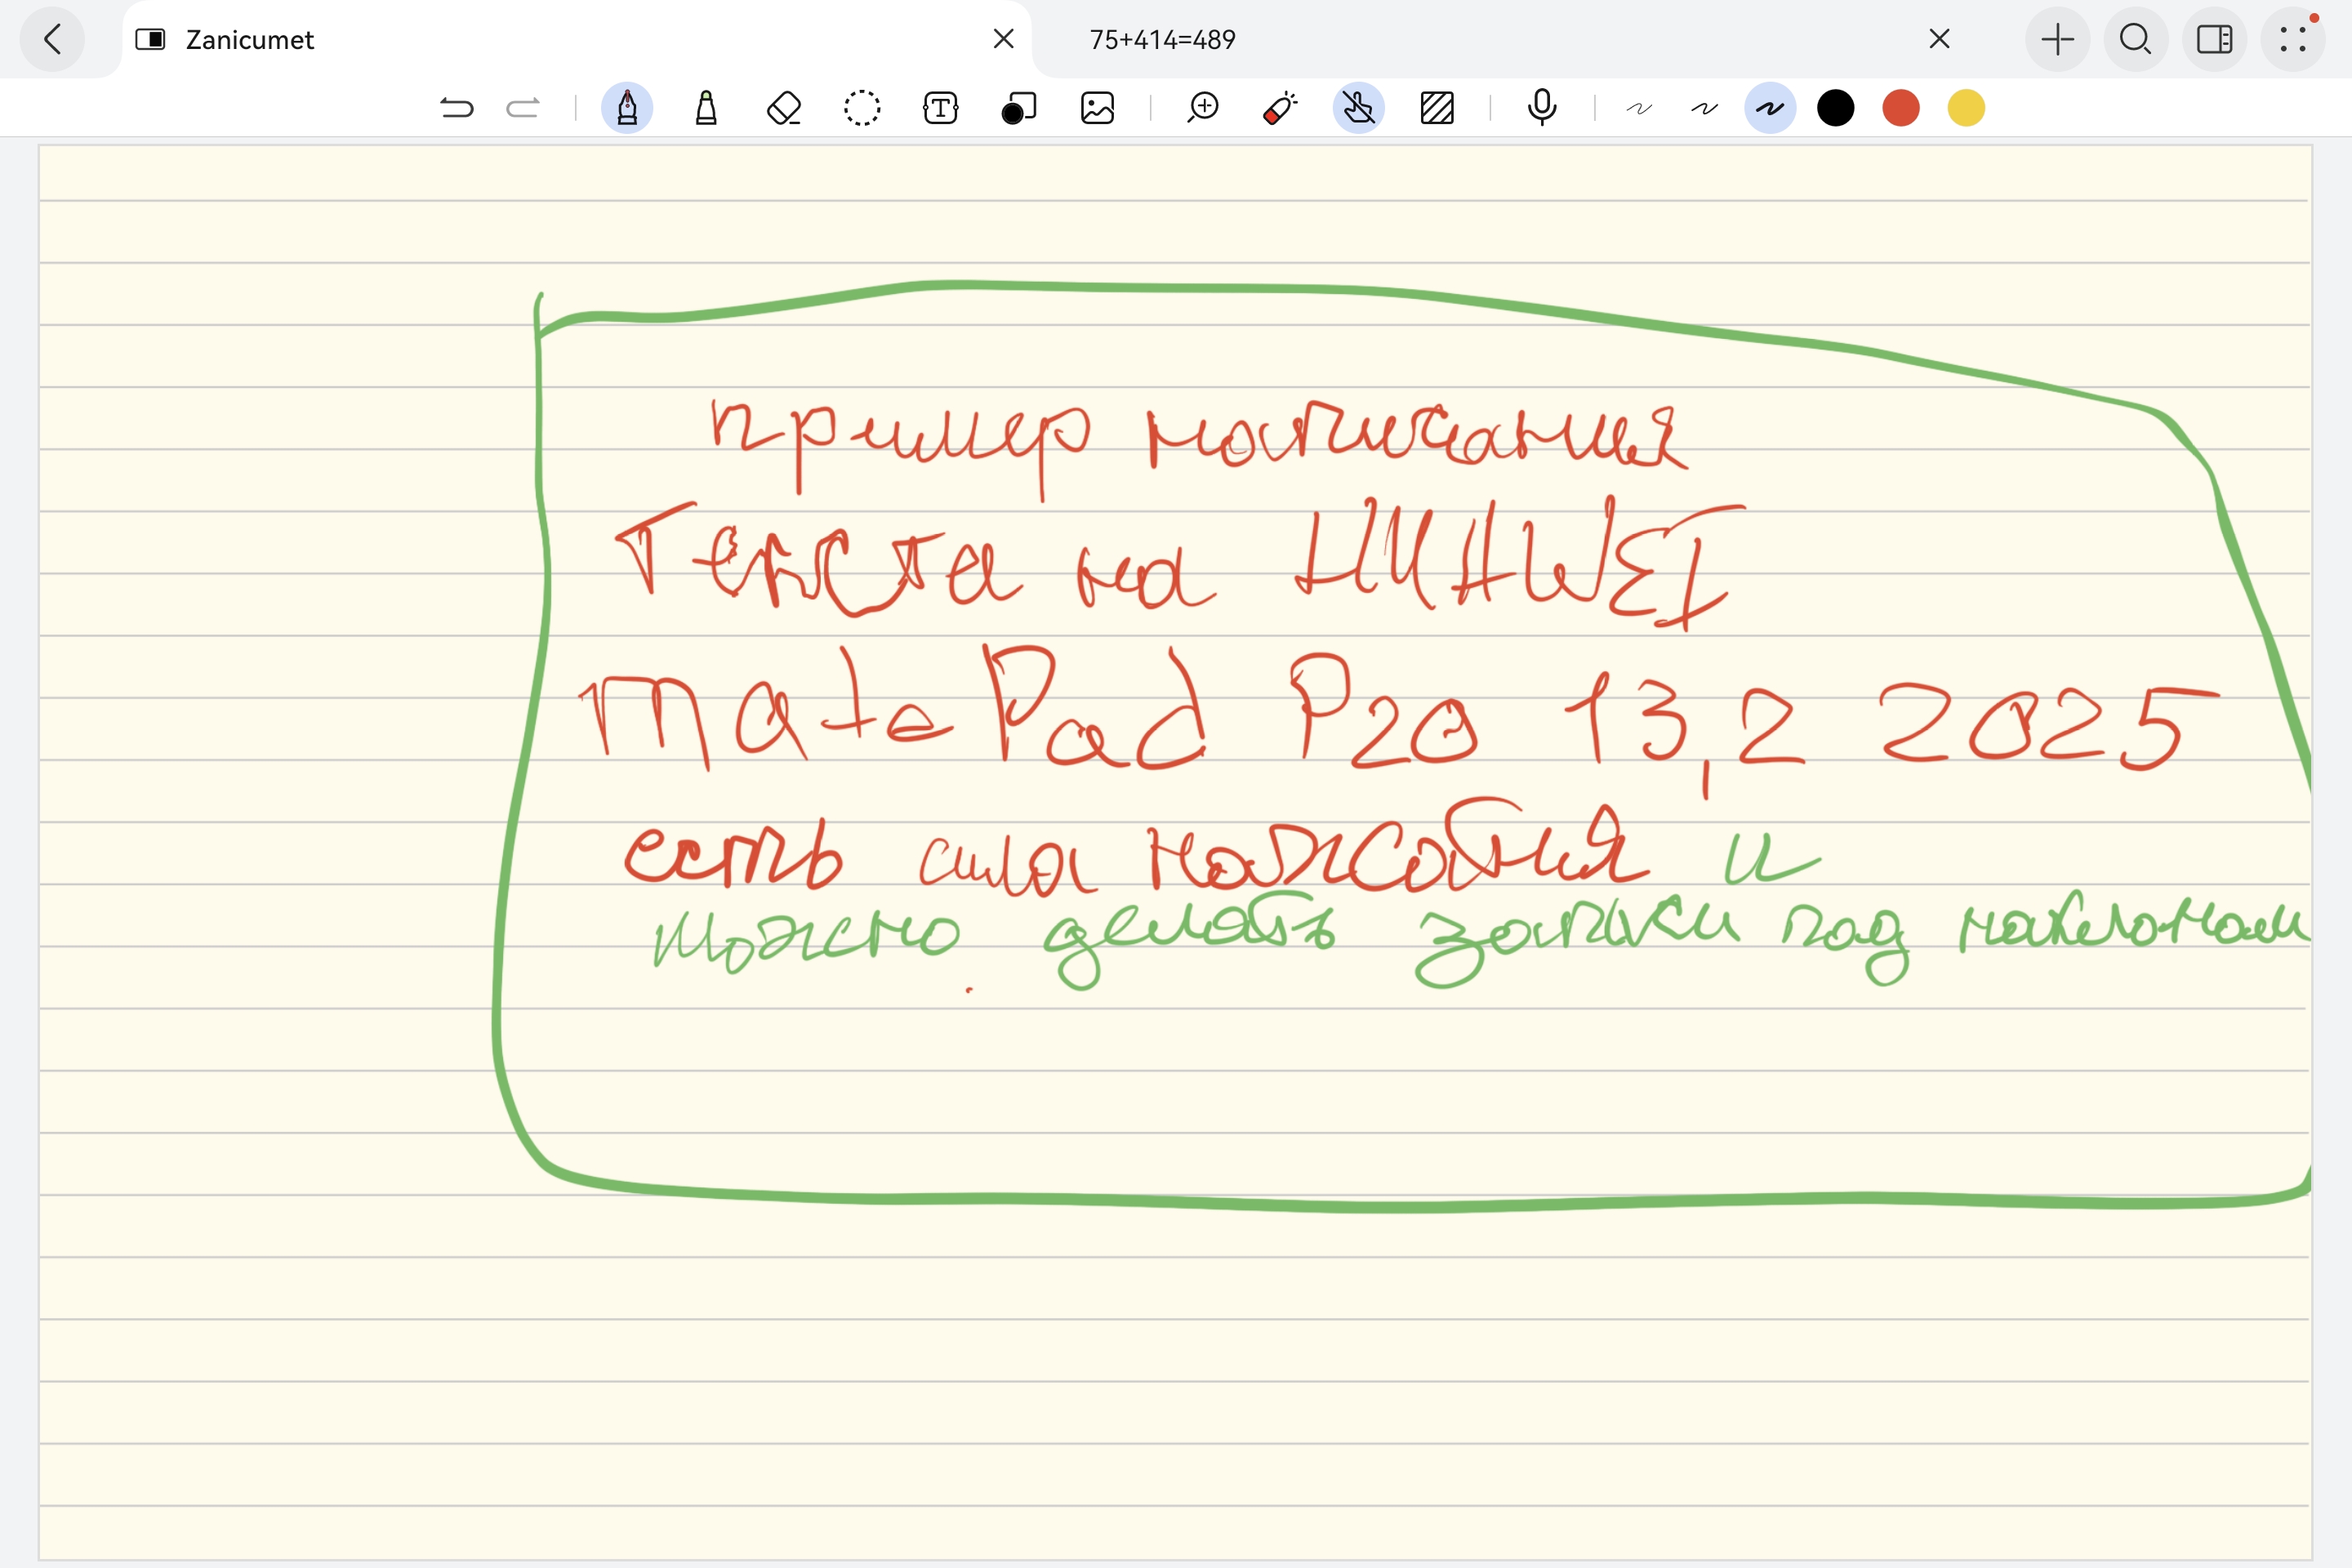Toggle finger touch drawing off
The height and width of the screenshot is (1568, 2352).
[x=1359, y=108]
